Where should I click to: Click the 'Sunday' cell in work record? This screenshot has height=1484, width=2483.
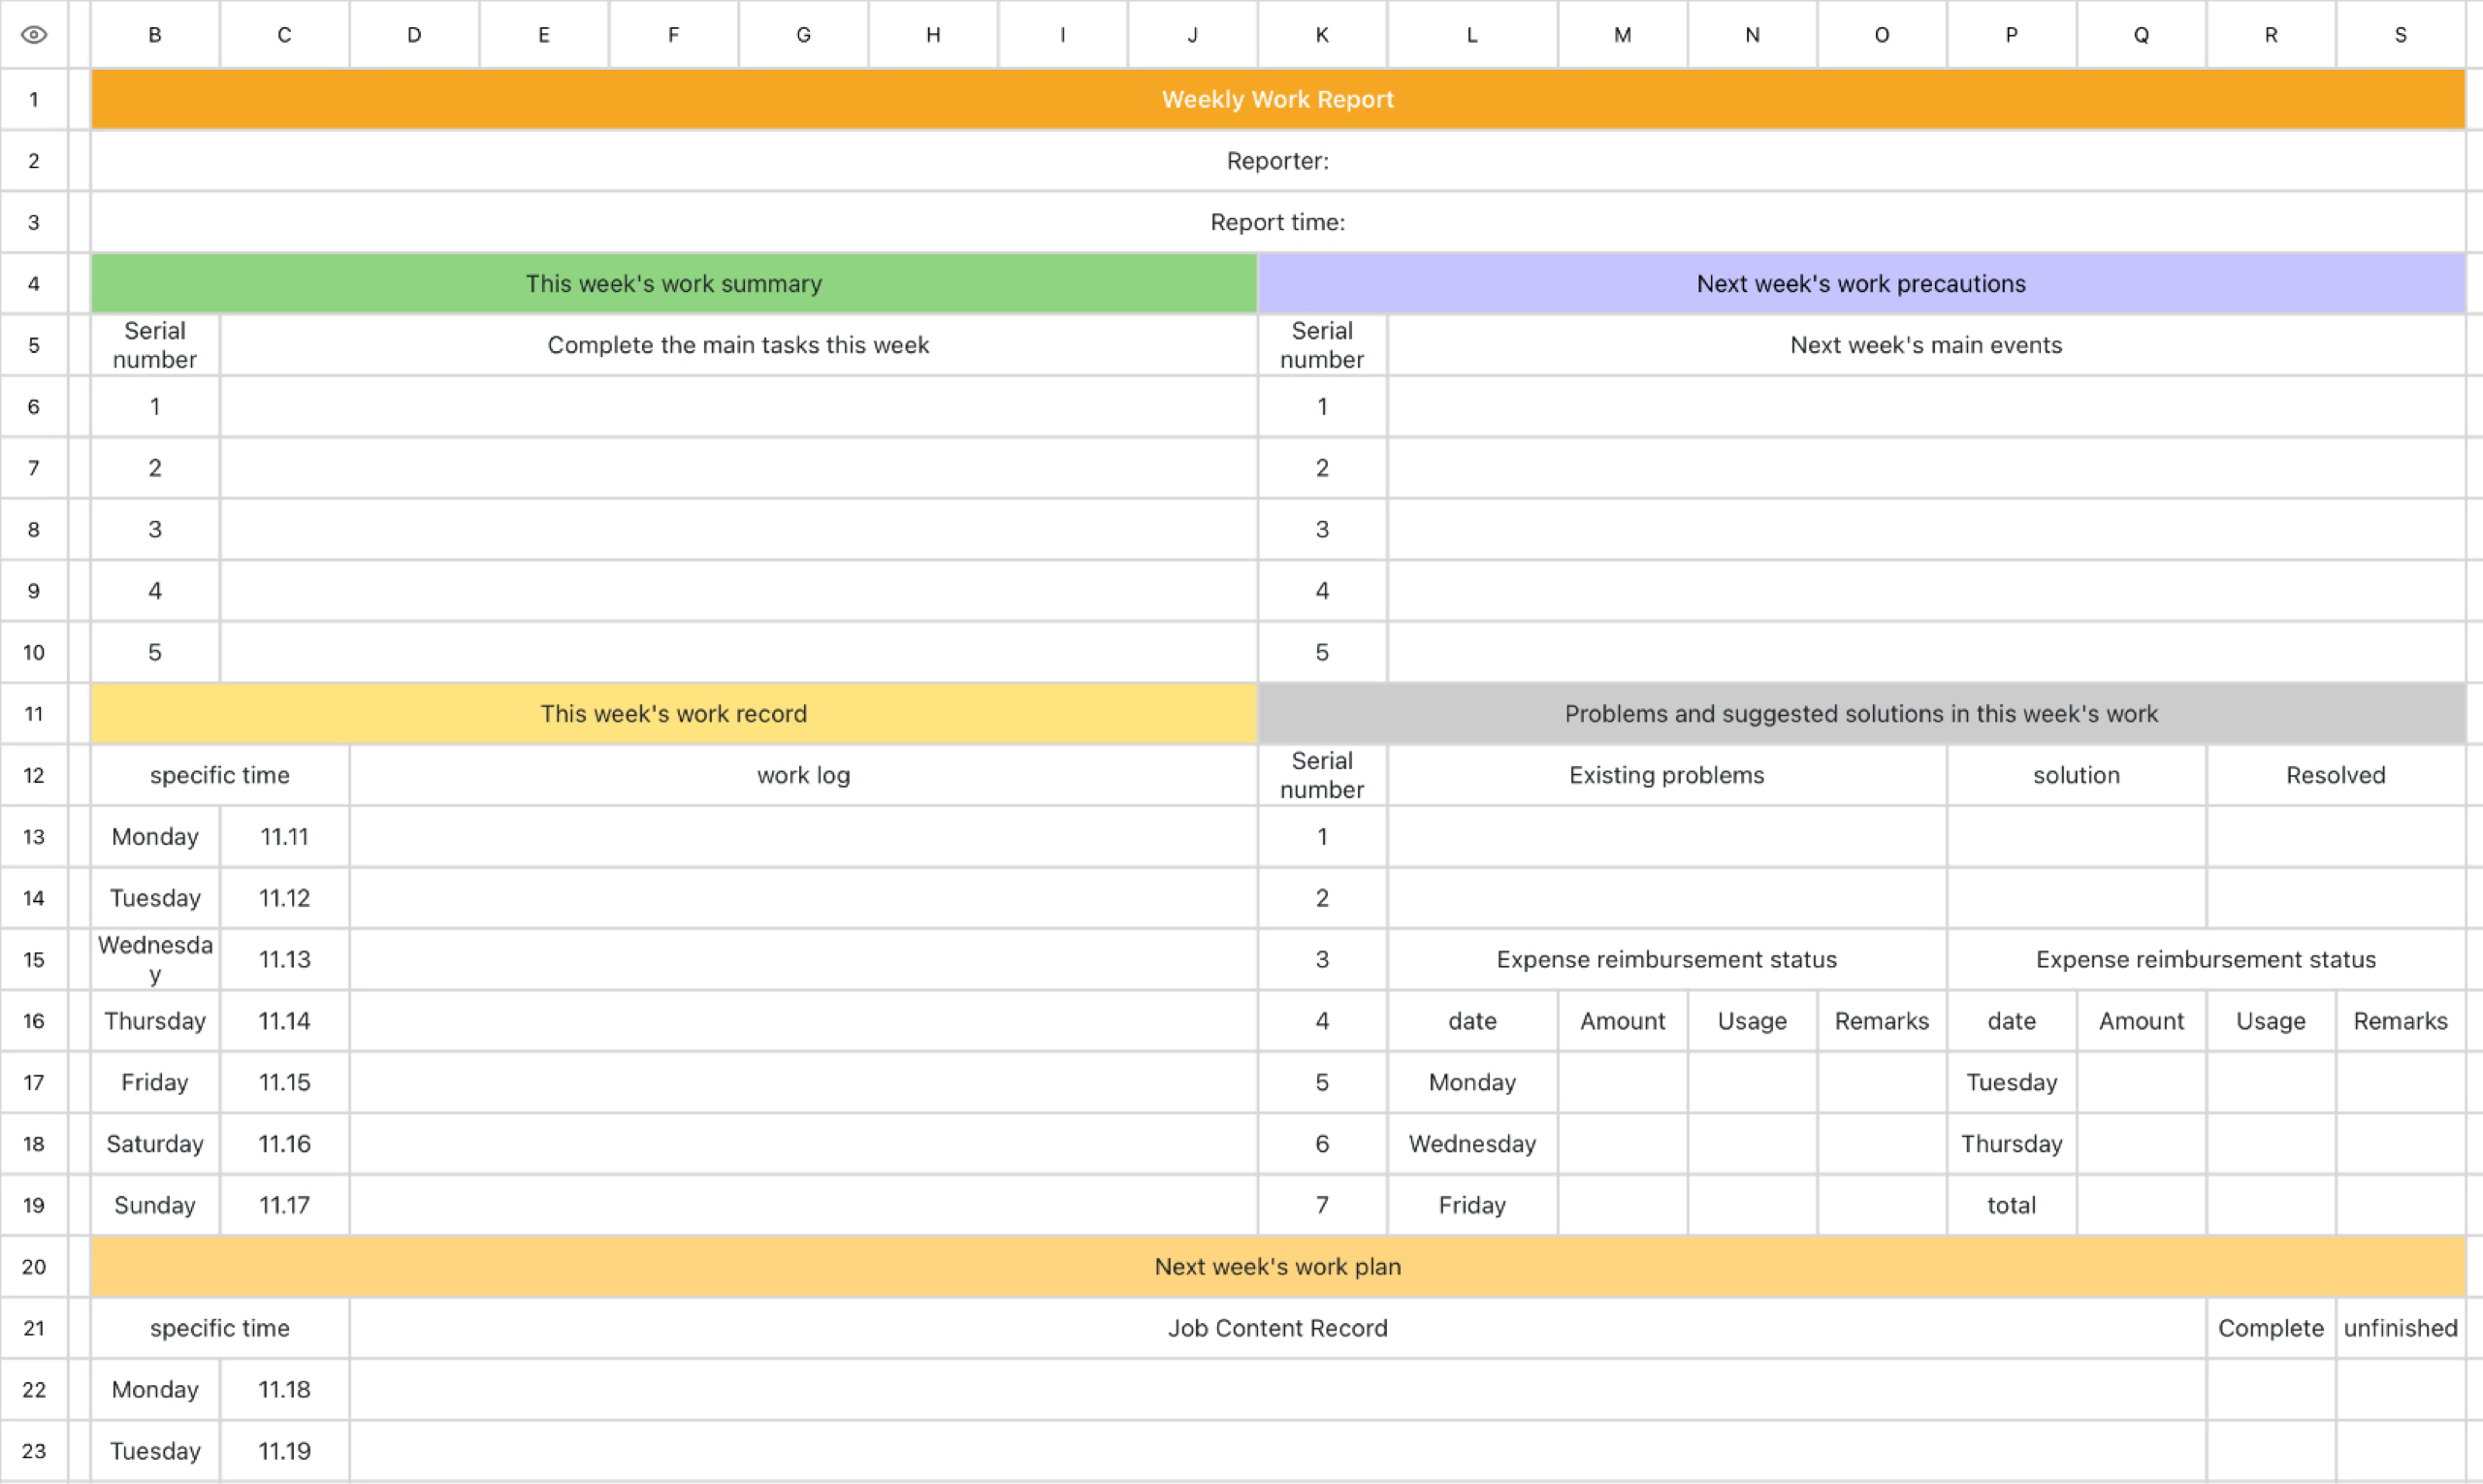coord(155,1205)
